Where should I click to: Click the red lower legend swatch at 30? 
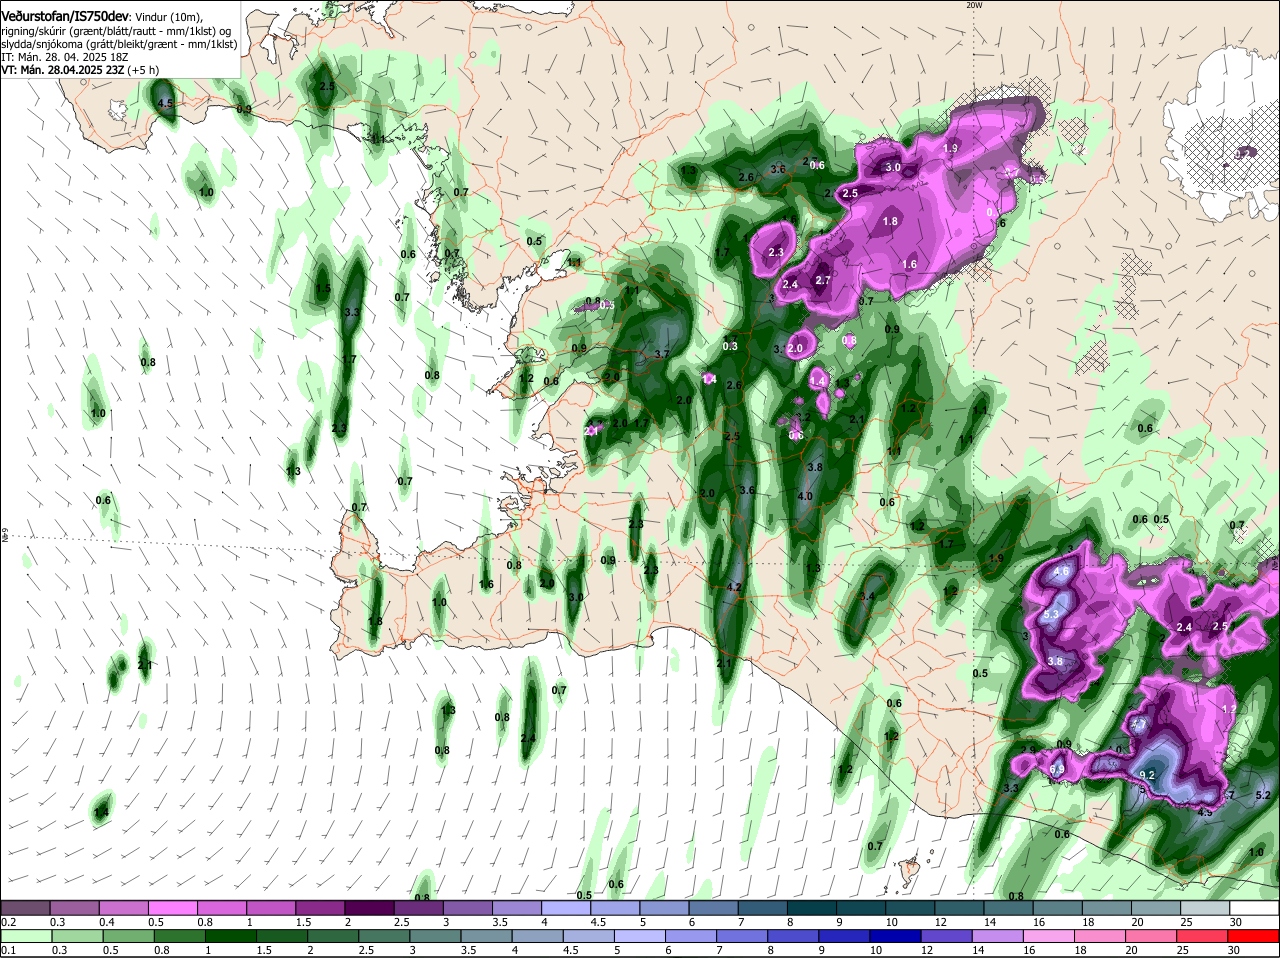[1256, 936]
